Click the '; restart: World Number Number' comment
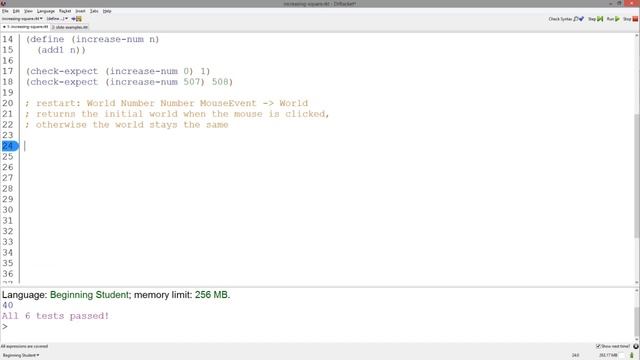Screen dimensions: 640x360 (x=167, y=103)
